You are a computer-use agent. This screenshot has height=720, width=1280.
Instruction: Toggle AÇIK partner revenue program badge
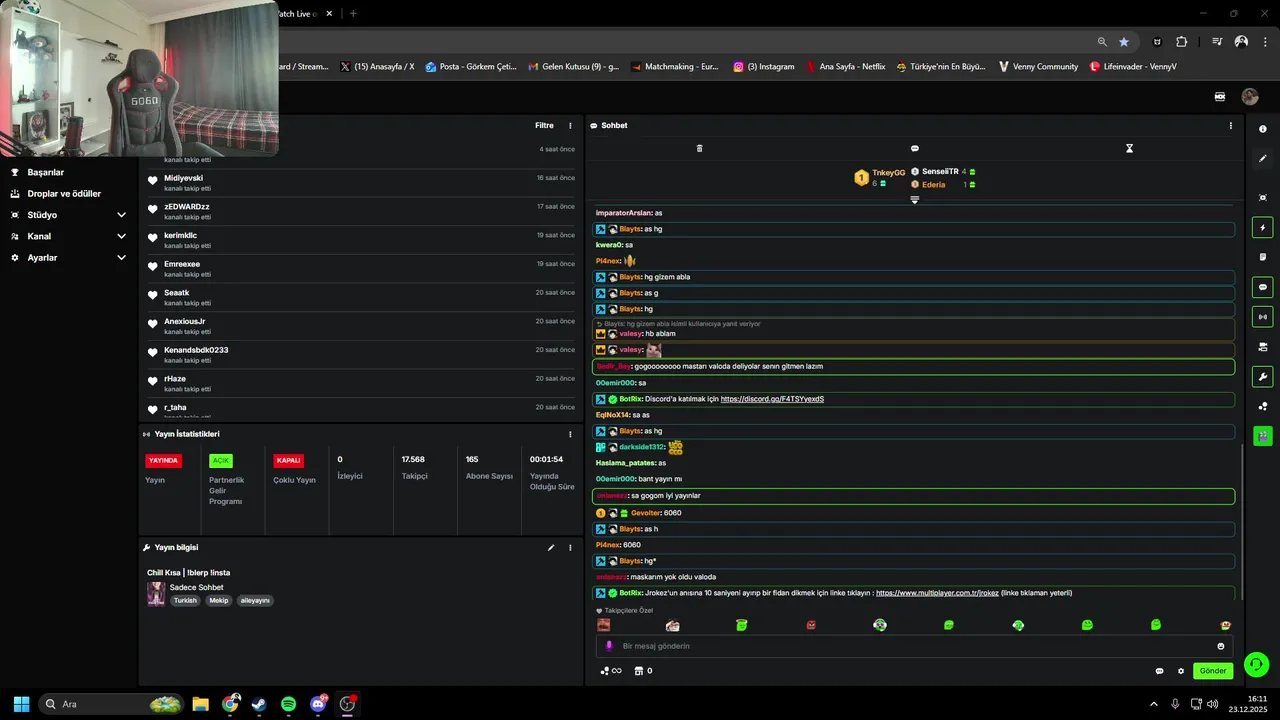pyautogui.click(x=221, y=461)
